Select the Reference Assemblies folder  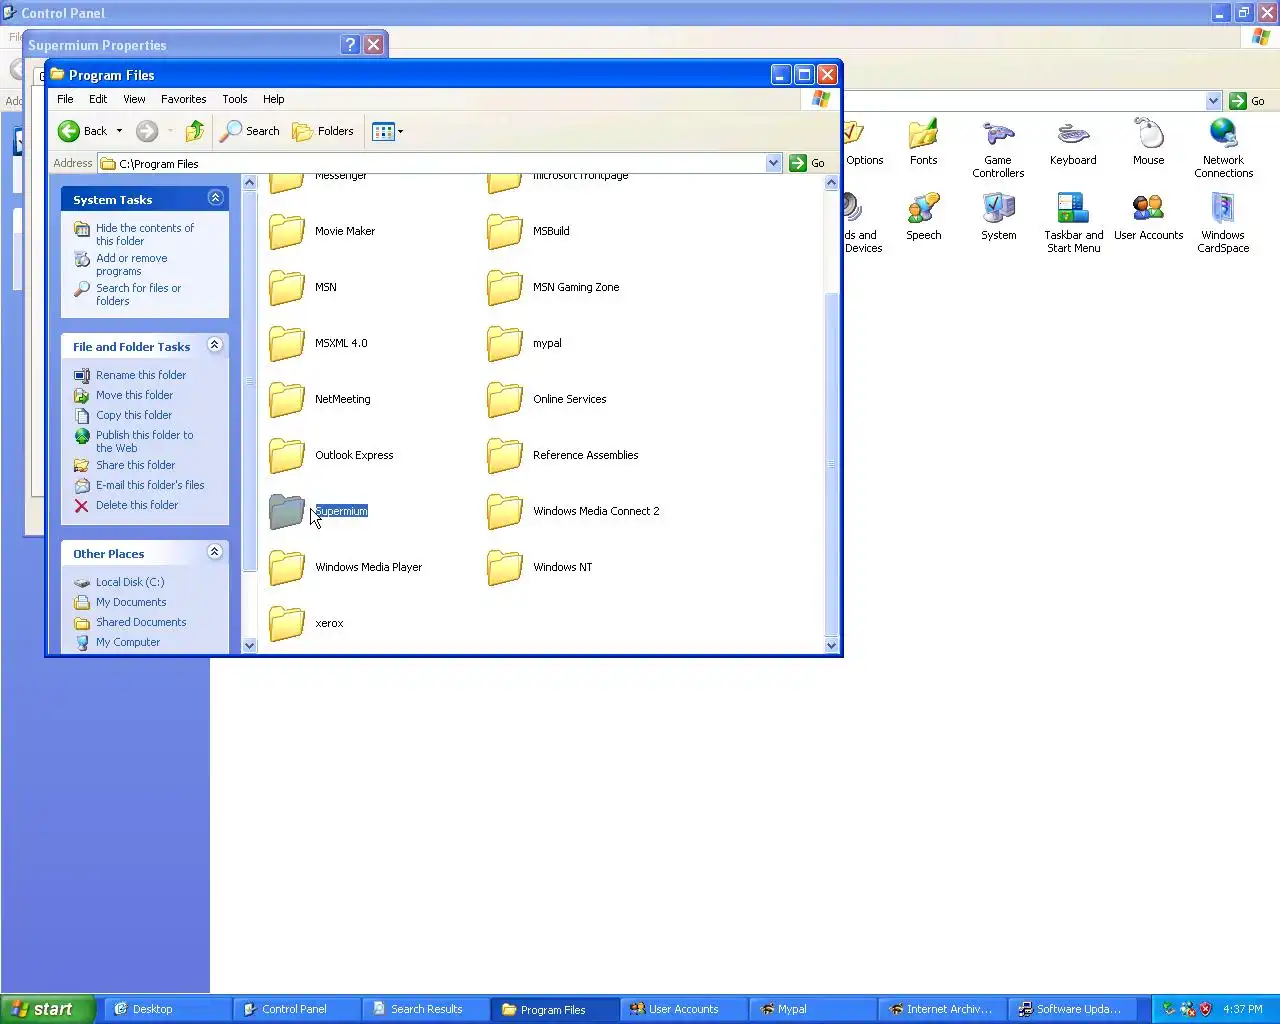(563, 455)
